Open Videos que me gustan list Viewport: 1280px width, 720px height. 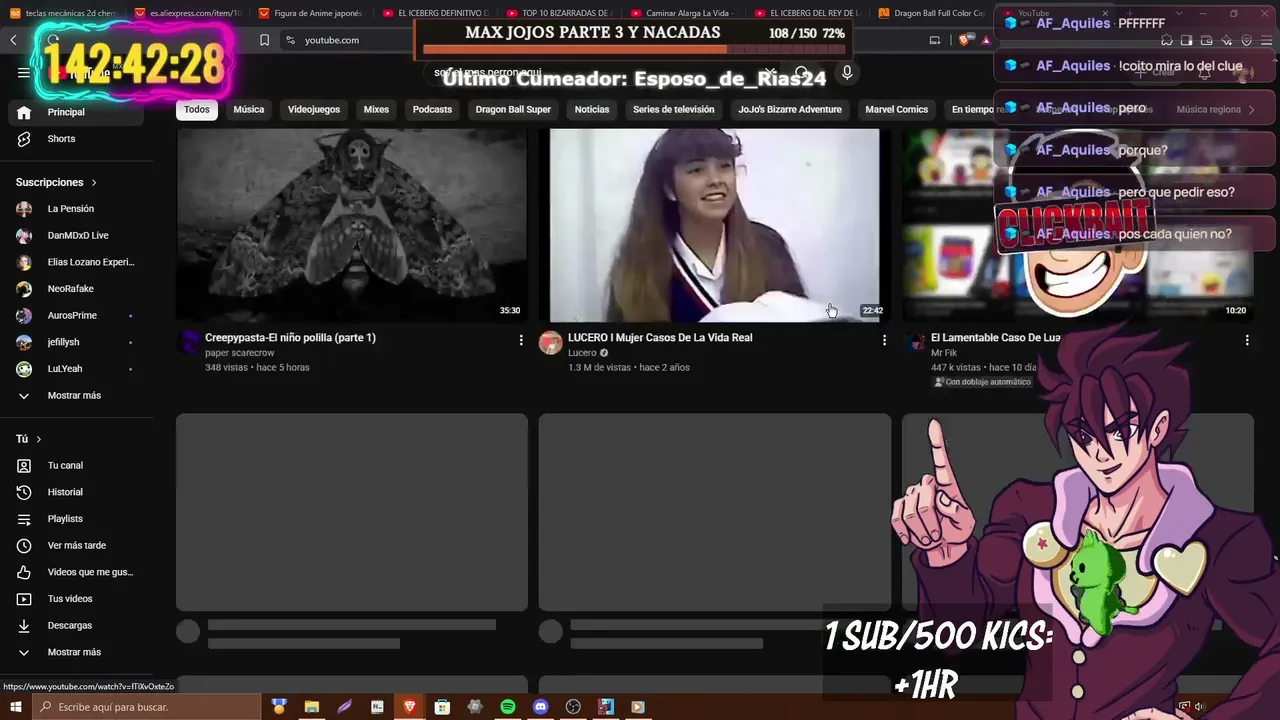(76, 572)
